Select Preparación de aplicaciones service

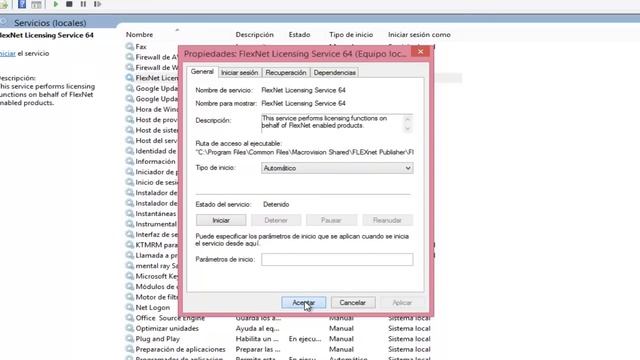(180, 349)
